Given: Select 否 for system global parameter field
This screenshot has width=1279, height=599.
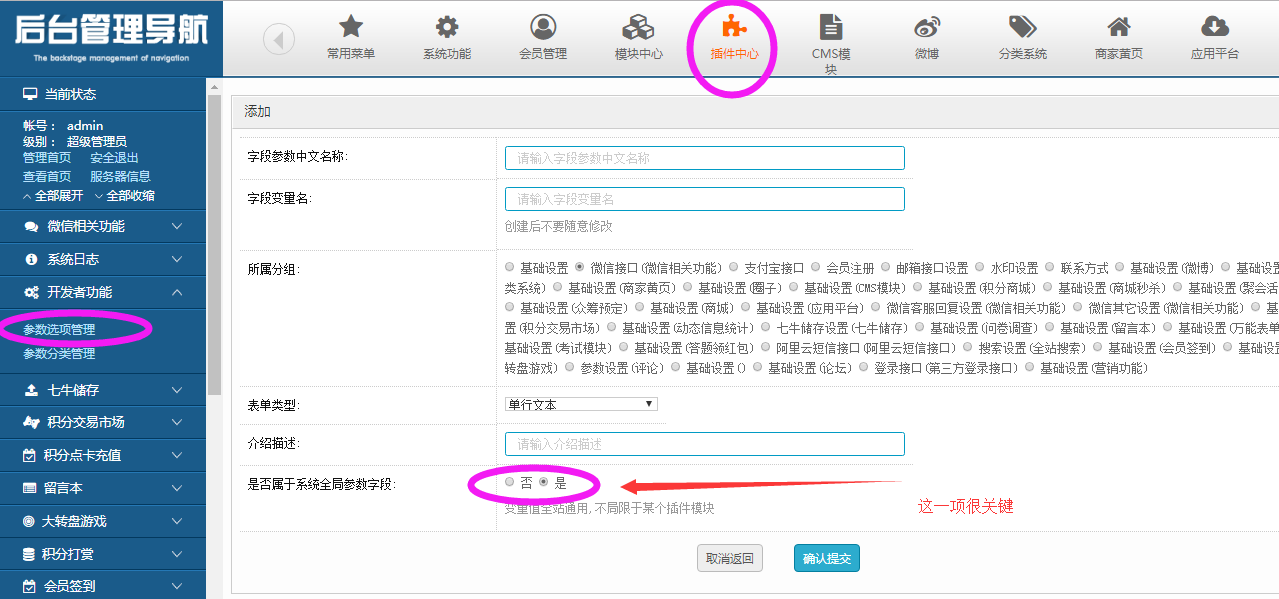Looking at the screenshot, I should point(510,482).
